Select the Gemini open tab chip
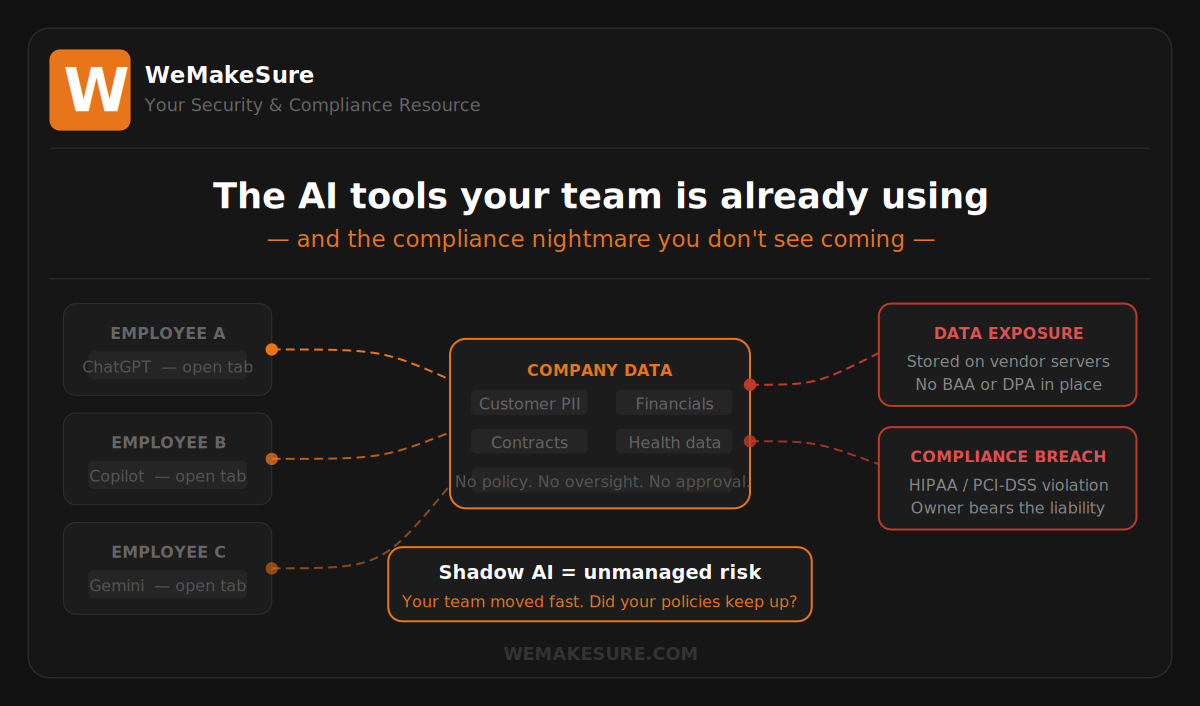 click(x=167, y=586)
